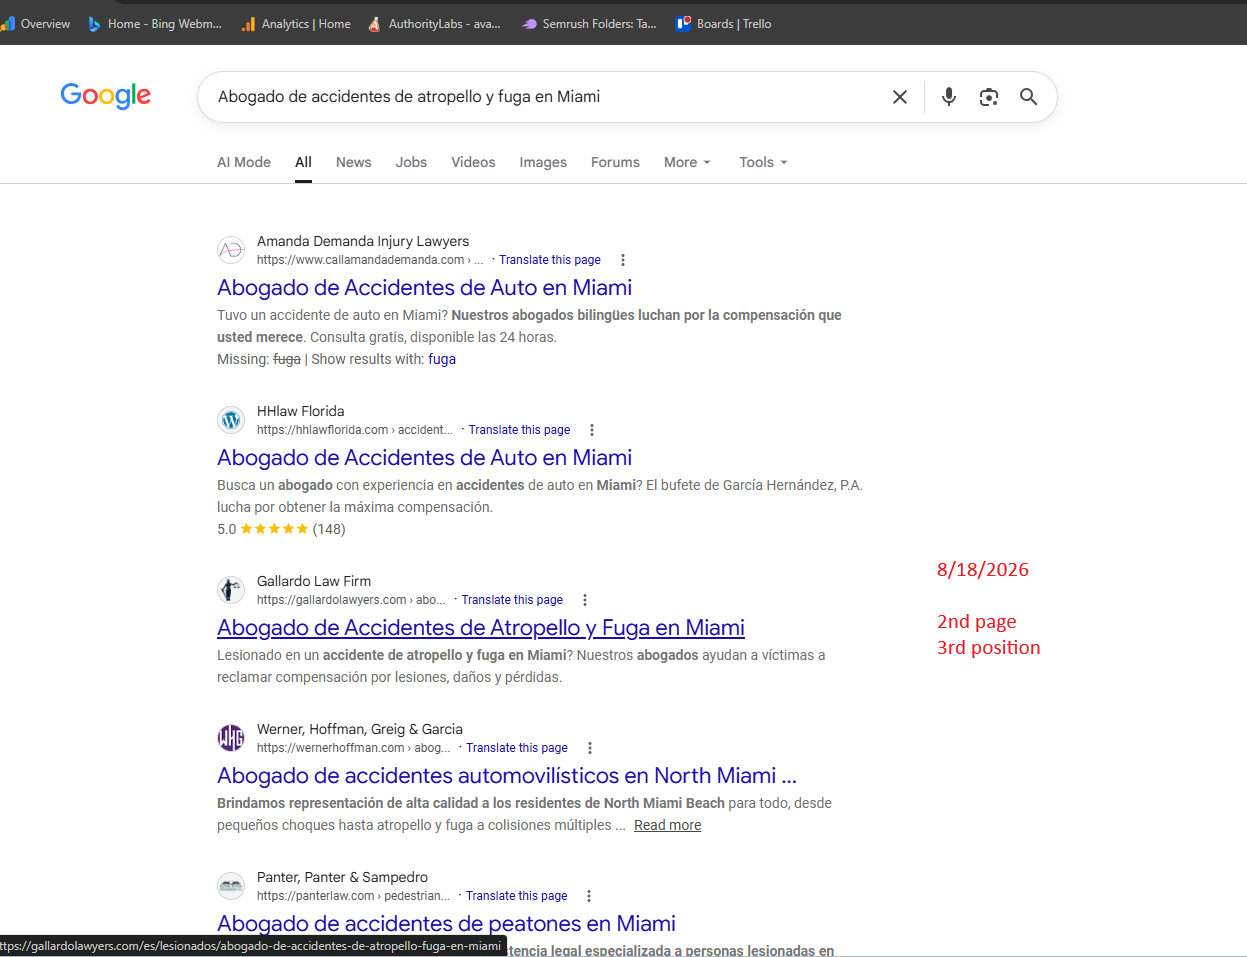Open Home - Bing Webmaster bookmark
Image resolution: width=1247 pixels, height=957 pixels.
[x=155, y=24]
